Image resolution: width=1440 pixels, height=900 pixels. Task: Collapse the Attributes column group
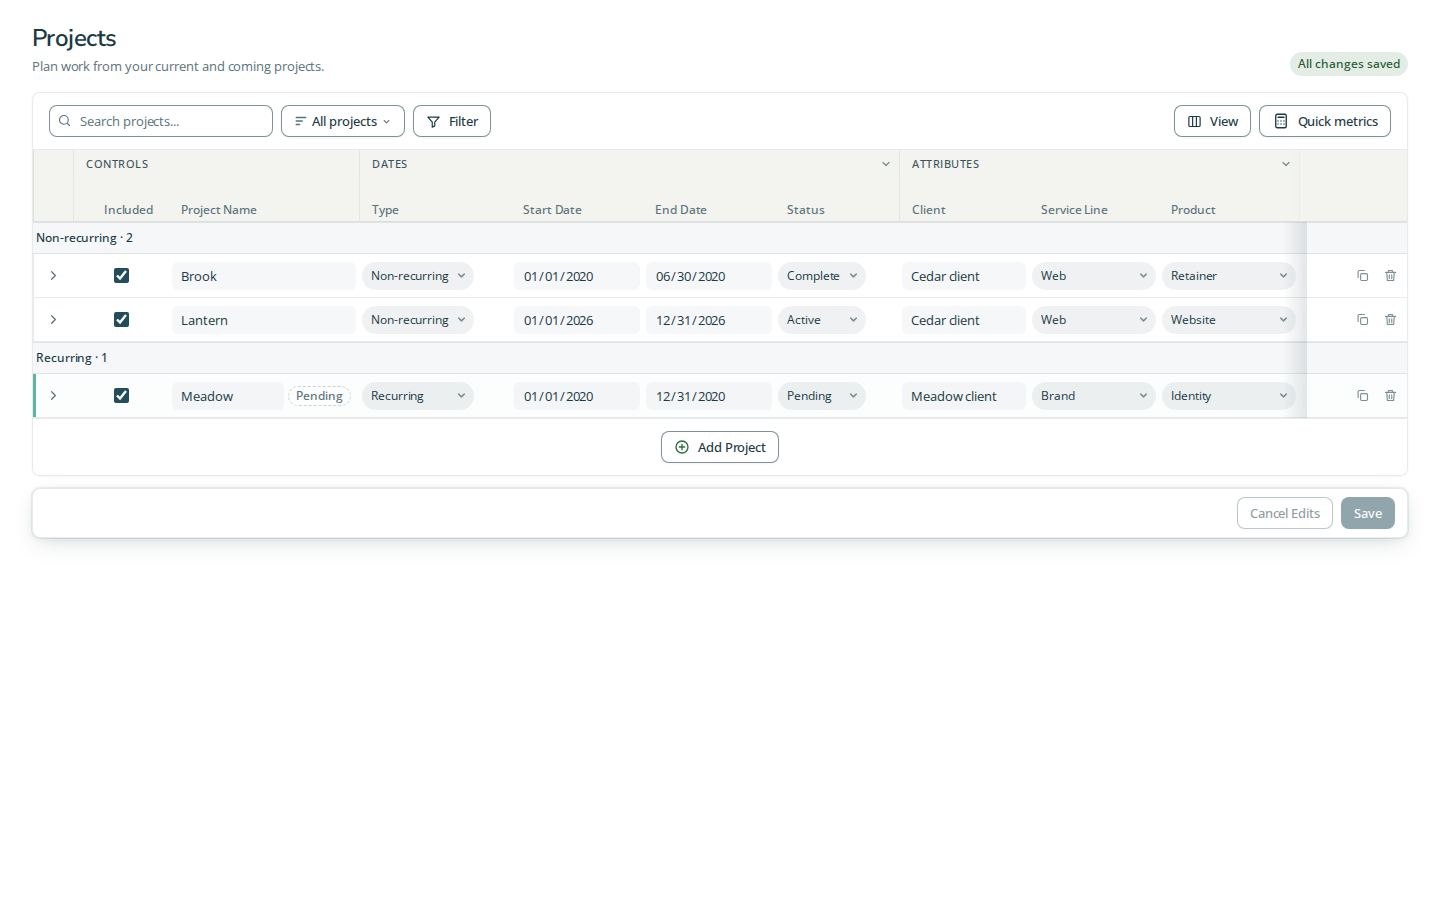1285,164
